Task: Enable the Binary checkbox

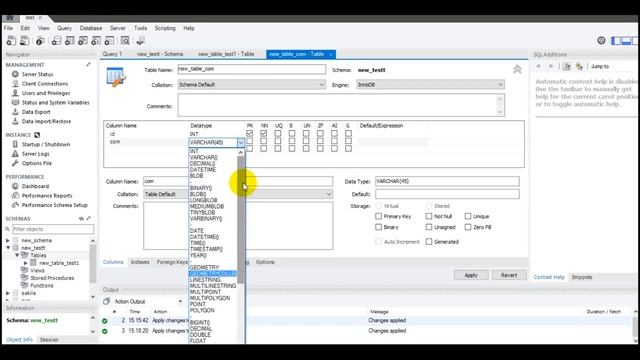Action: tap(378, 227)
